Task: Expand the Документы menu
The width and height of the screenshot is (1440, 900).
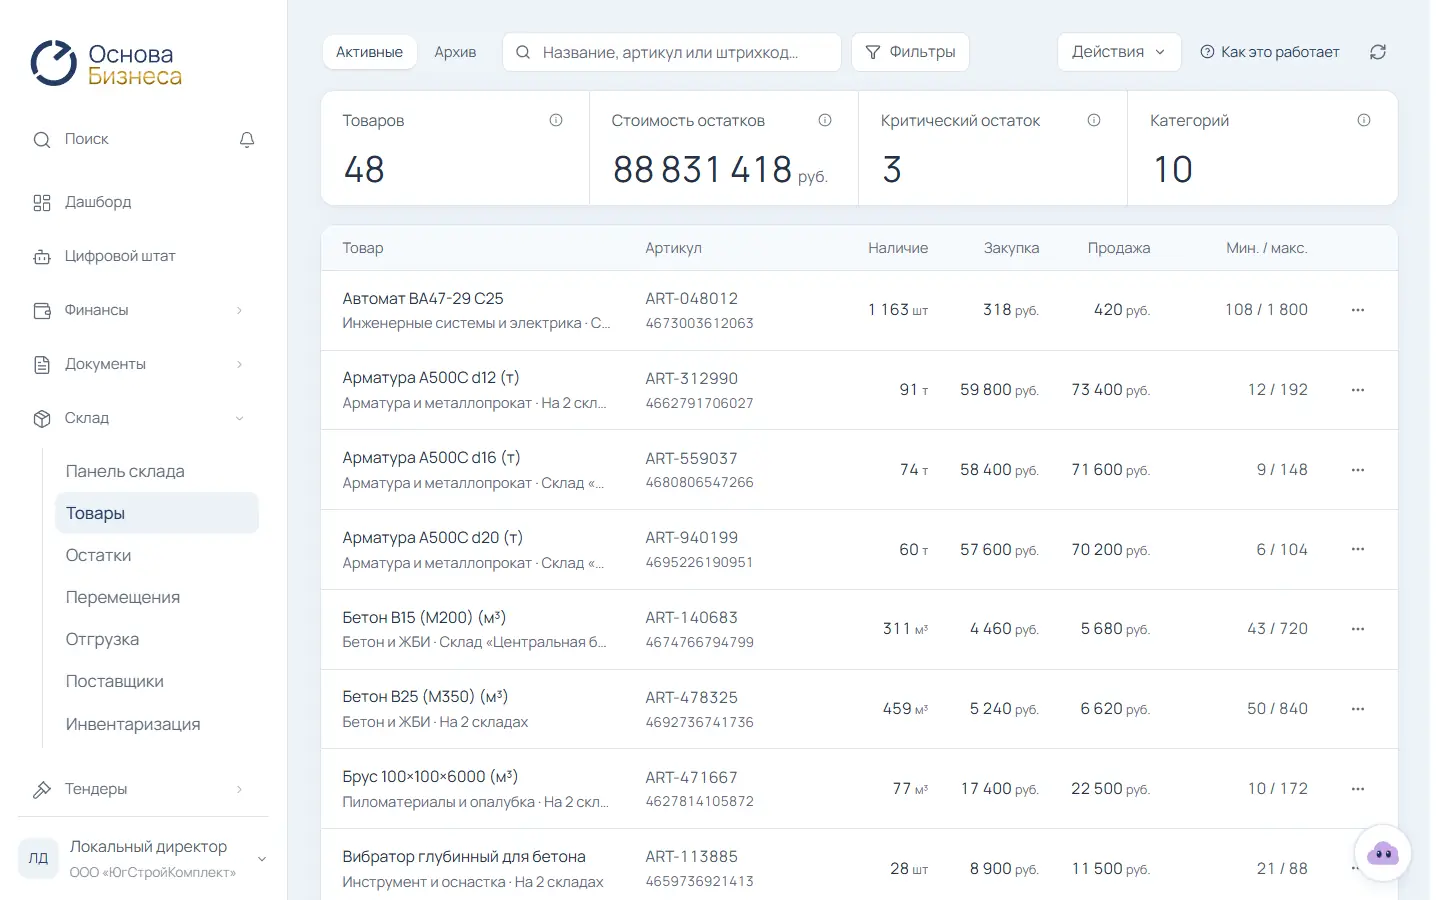Action: pyautogui.click(x=139, y=364)
